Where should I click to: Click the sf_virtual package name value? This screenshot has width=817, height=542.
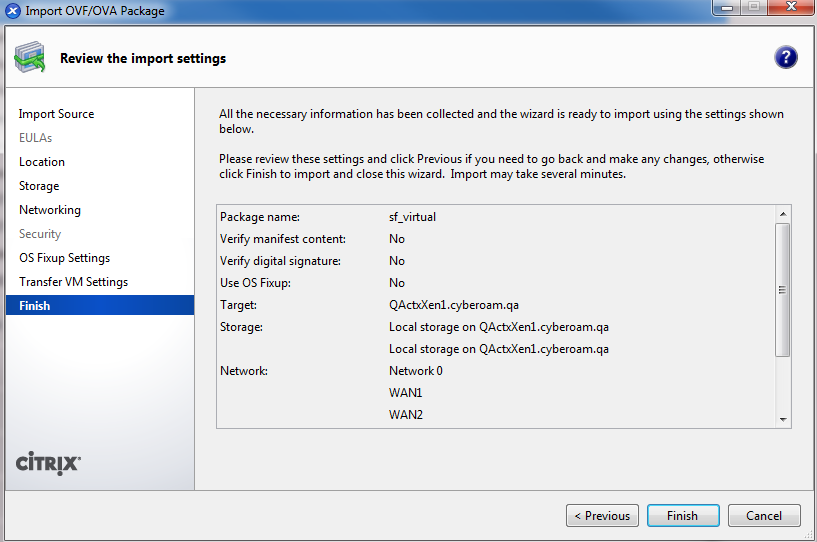(x=412, y=217)
